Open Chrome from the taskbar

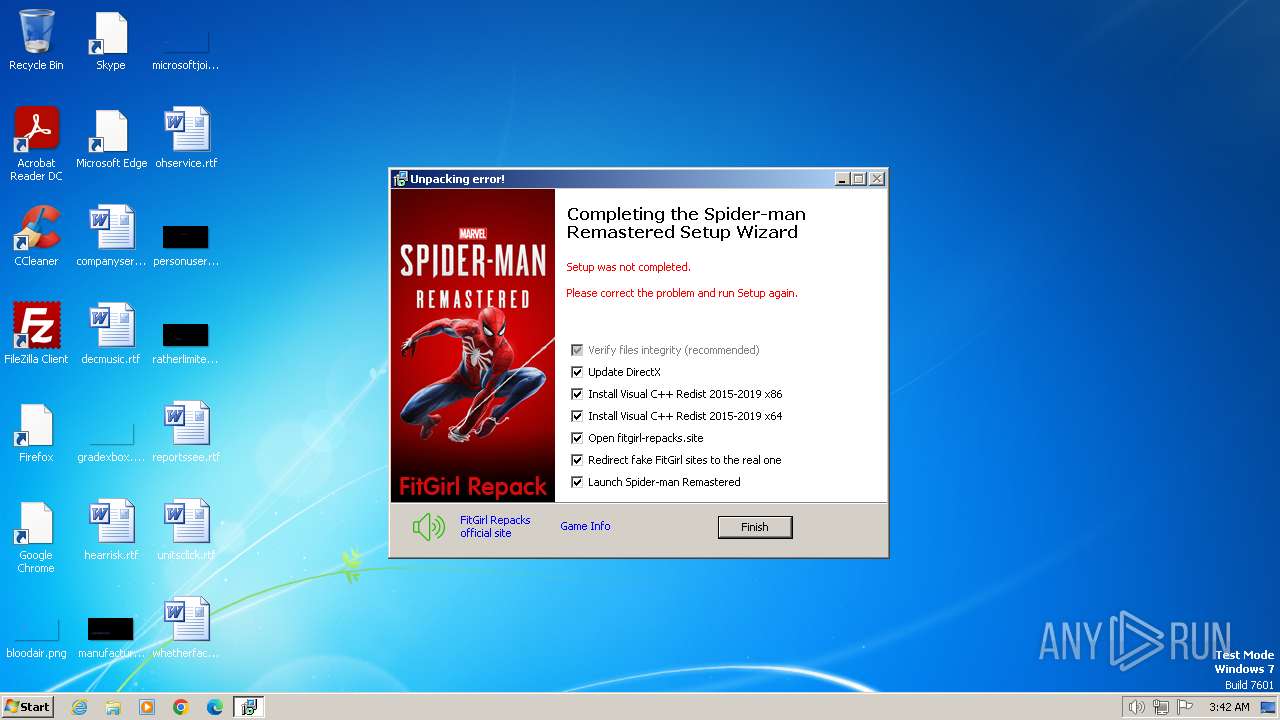coord(181,707)
